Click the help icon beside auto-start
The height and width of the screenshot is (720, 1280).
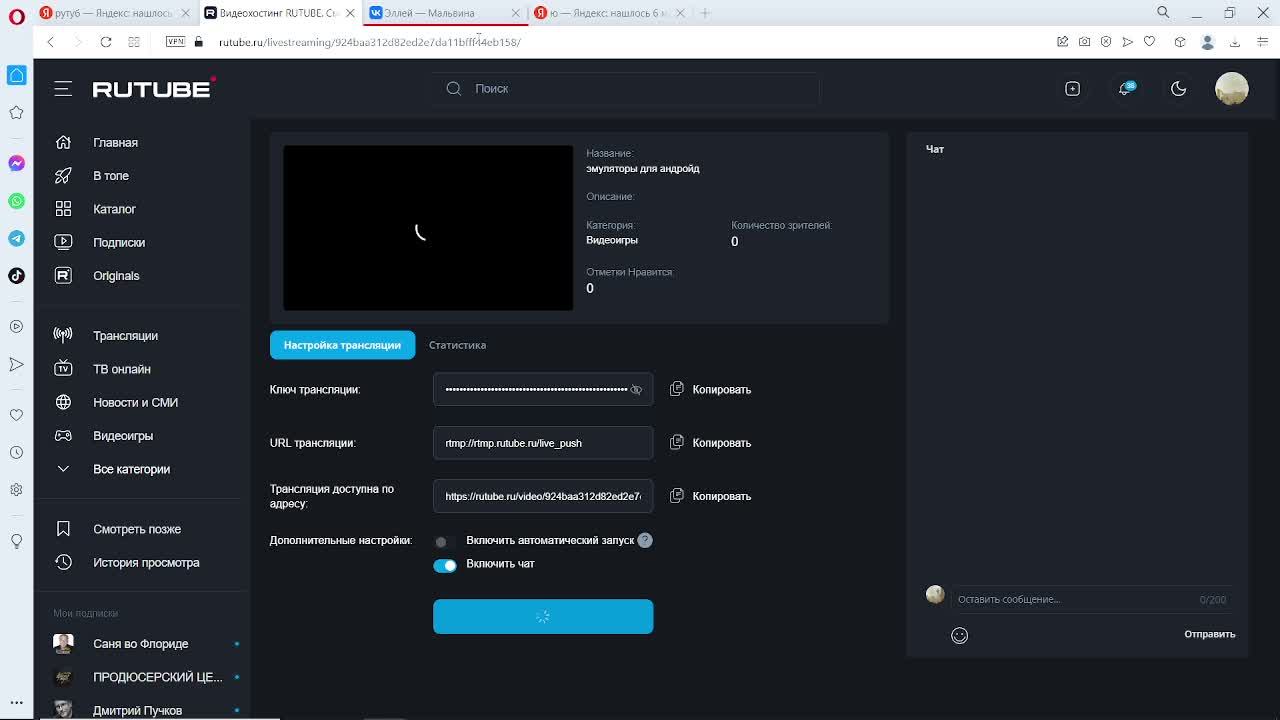tap(645, 540)
